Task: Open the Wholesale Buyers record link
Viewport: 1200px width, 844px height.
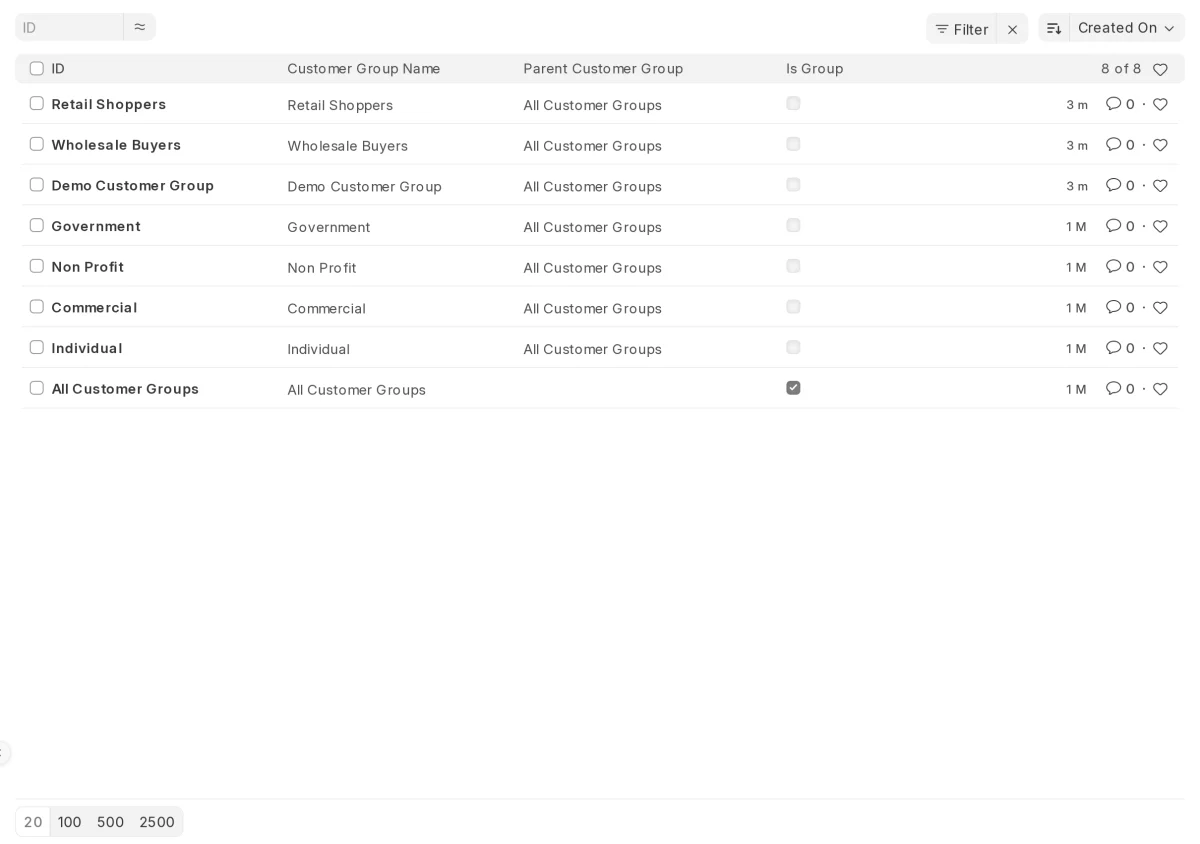Action: pos(116,145)
